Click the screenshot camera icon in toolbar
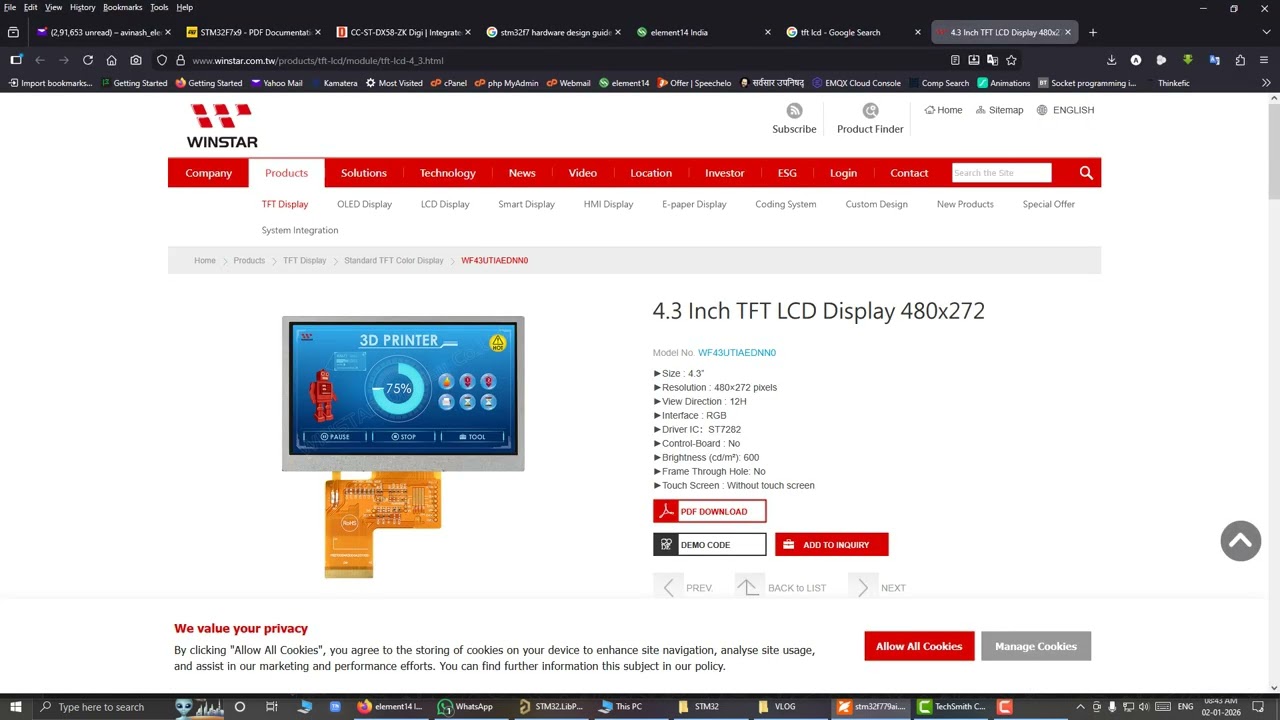 pyautogui.click(x=135, y=60)
